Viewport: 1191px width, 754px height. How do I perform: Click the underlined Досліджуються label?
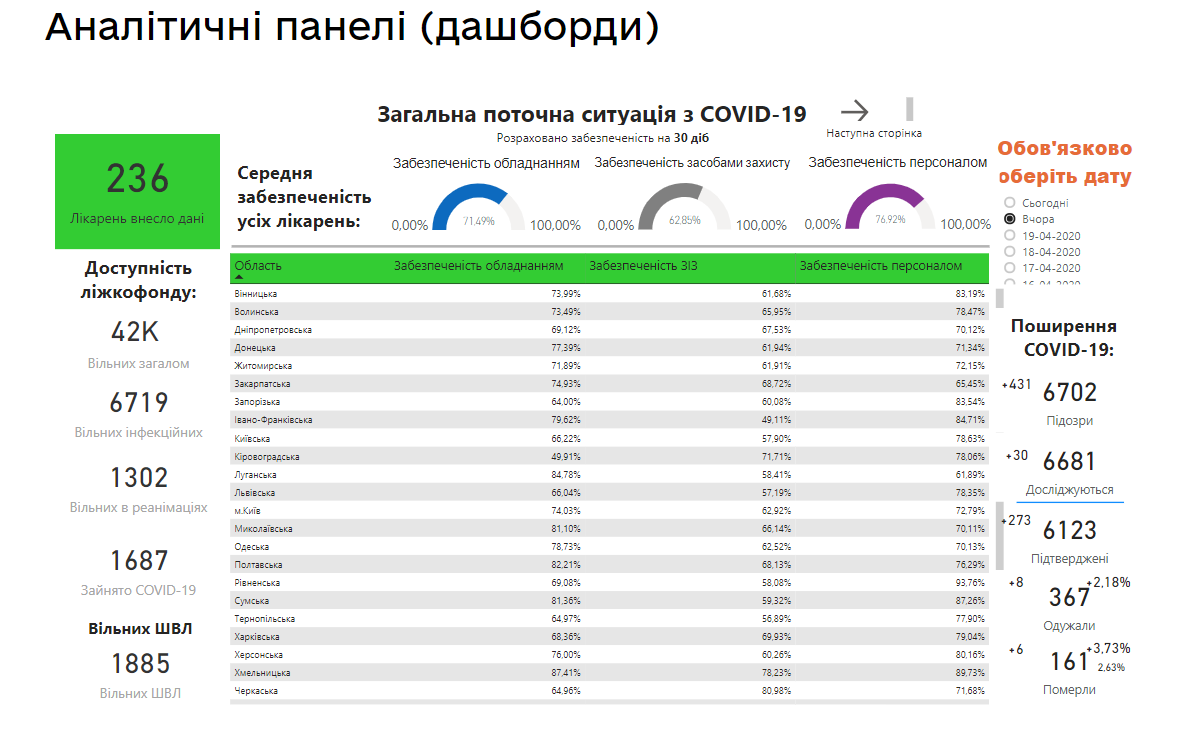tap(1069, 490)
